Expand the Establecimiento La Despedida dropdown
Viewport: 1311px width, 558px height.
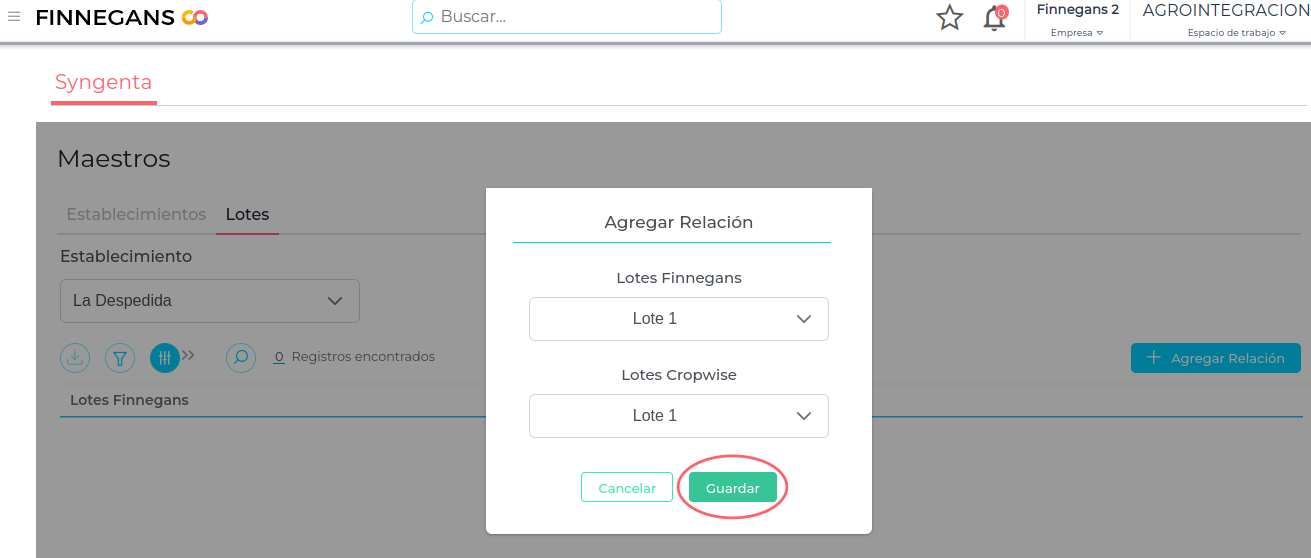point(210,301)
